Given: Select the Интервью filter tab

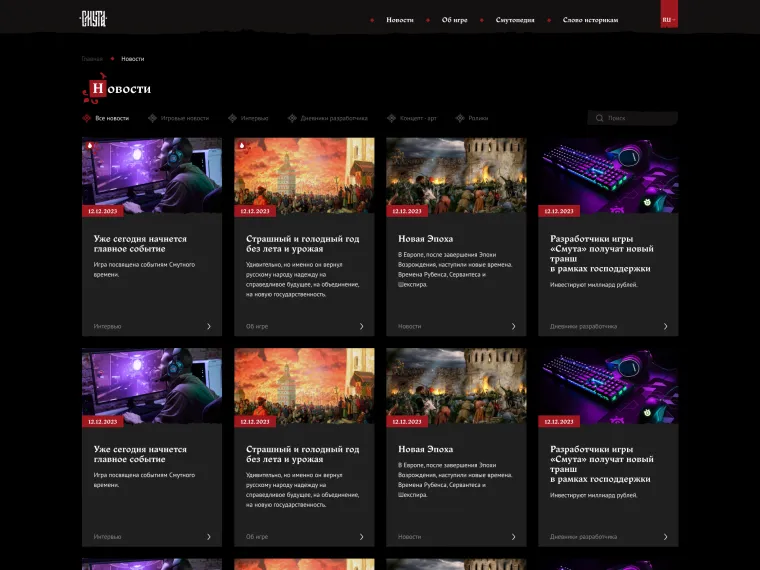Looking at the screenshot, I should click(x=248, y=118).
